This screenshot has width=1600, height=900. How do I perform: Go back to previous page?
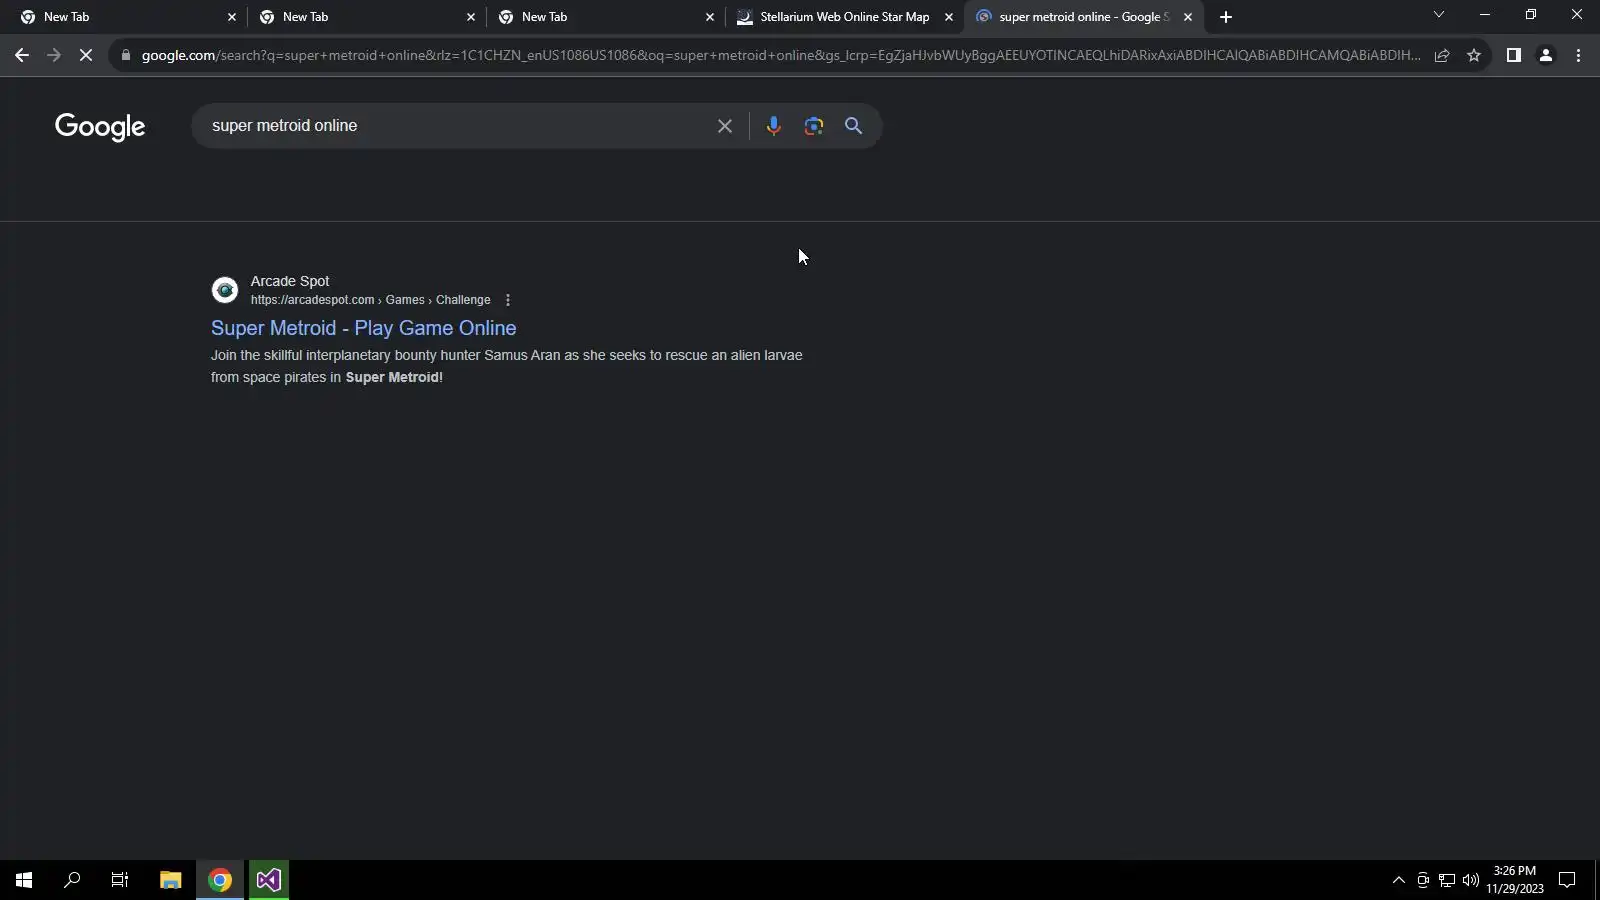click(x=22, y=56)
